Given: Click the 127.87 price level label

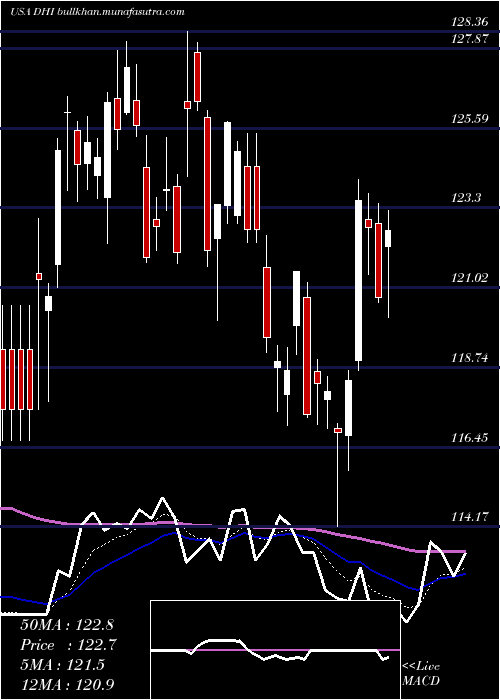Looking at the screenshot, I should coord(471,39).
